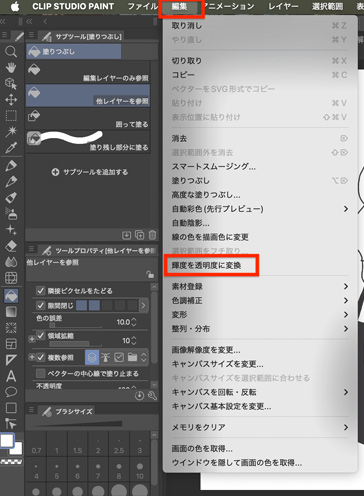Select folder-layer reference mode icon

pos(132,357)
